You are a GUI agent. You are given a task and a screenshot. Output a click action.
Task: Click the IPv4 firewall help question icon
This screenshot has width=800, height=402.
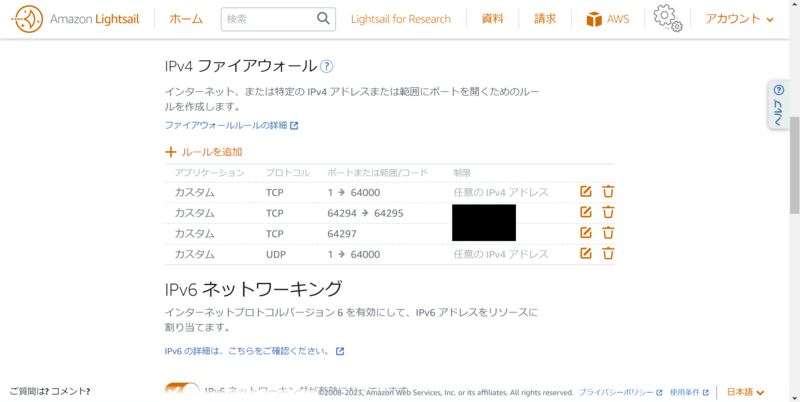[327, 66]
